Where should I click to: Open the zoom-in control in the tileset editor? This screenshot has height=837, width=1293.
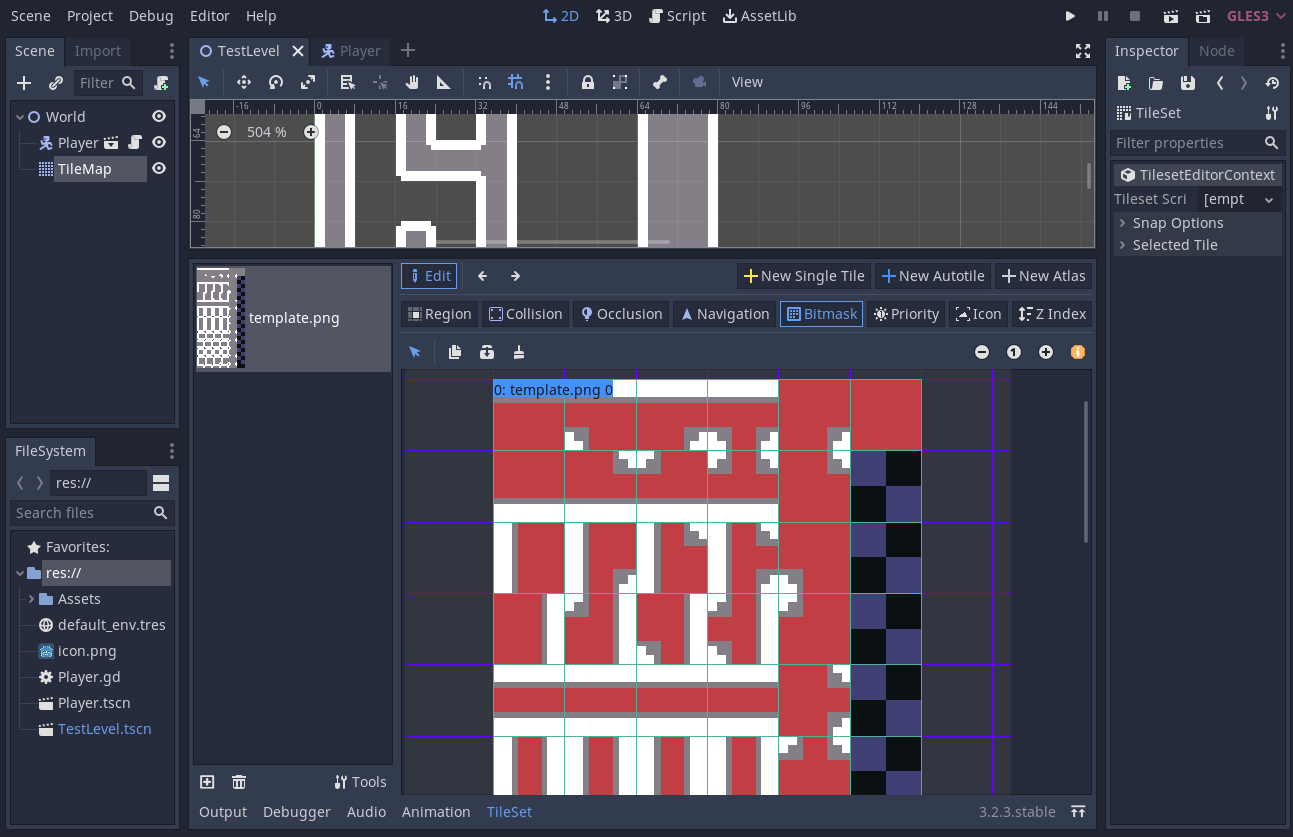pos(1045,352)
